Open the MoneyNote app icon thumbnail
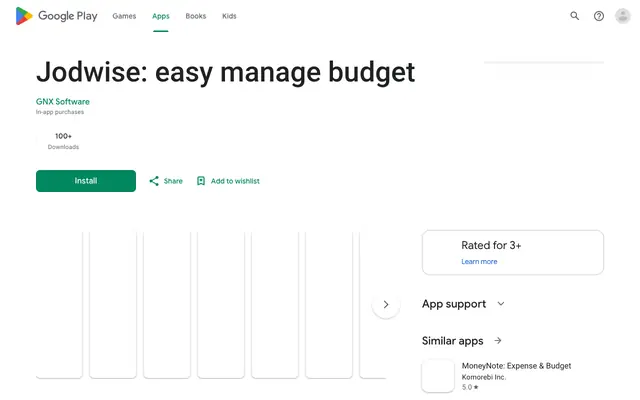Image resolution: width=640 pixels, height=400 pixels. [x=438, y=376]
